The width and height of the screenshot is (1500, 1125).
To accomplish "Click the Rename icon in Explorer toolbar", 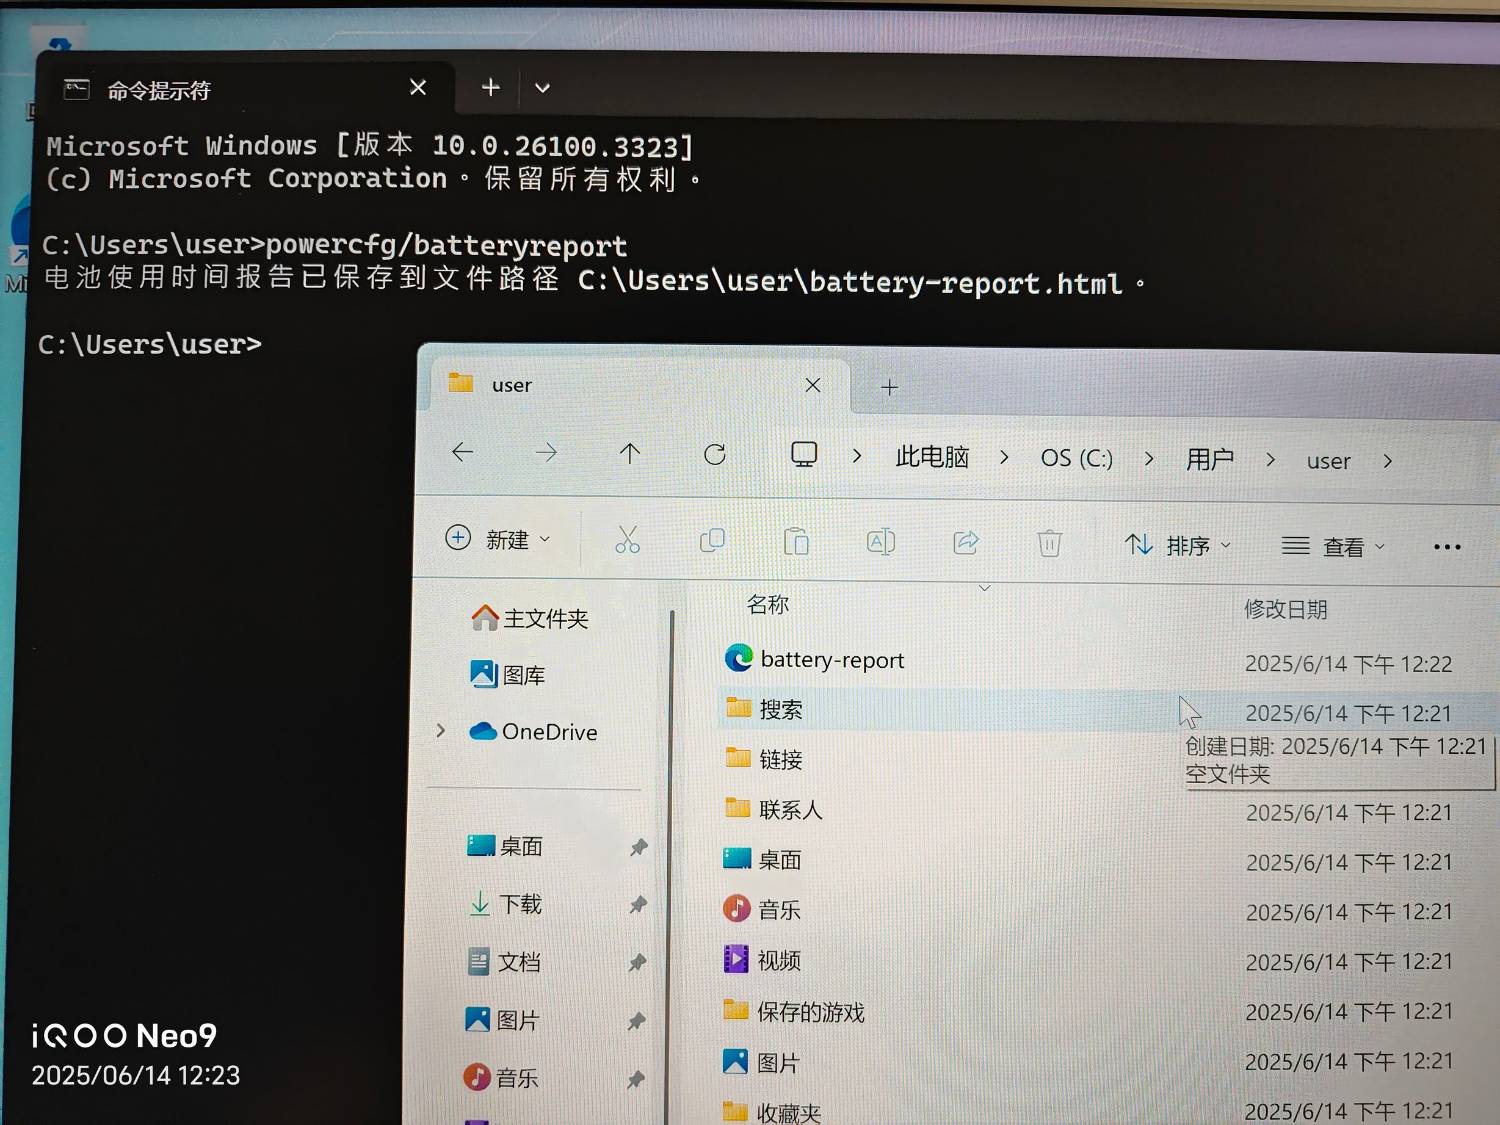I will click(x=881, y=542).
